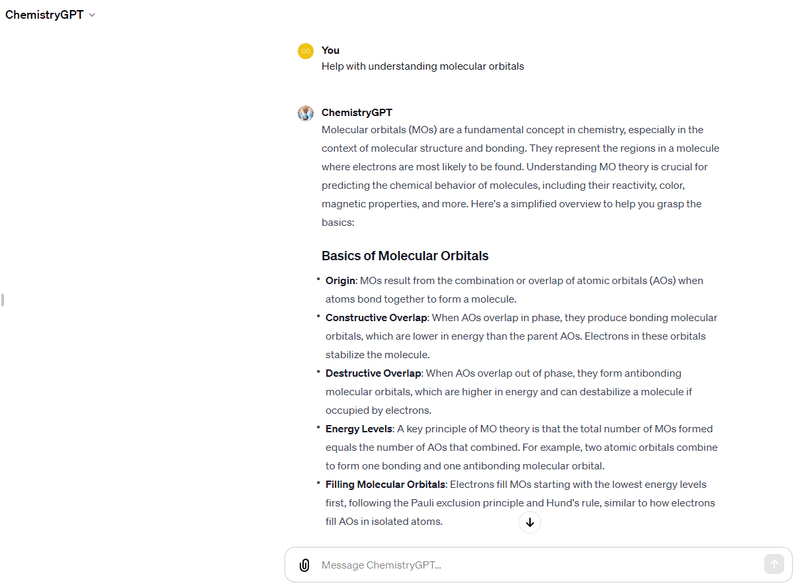The image size is (800, 588).
Task: Expand the chevron beside the ChemistryGPT title
Action: (92, 15)
